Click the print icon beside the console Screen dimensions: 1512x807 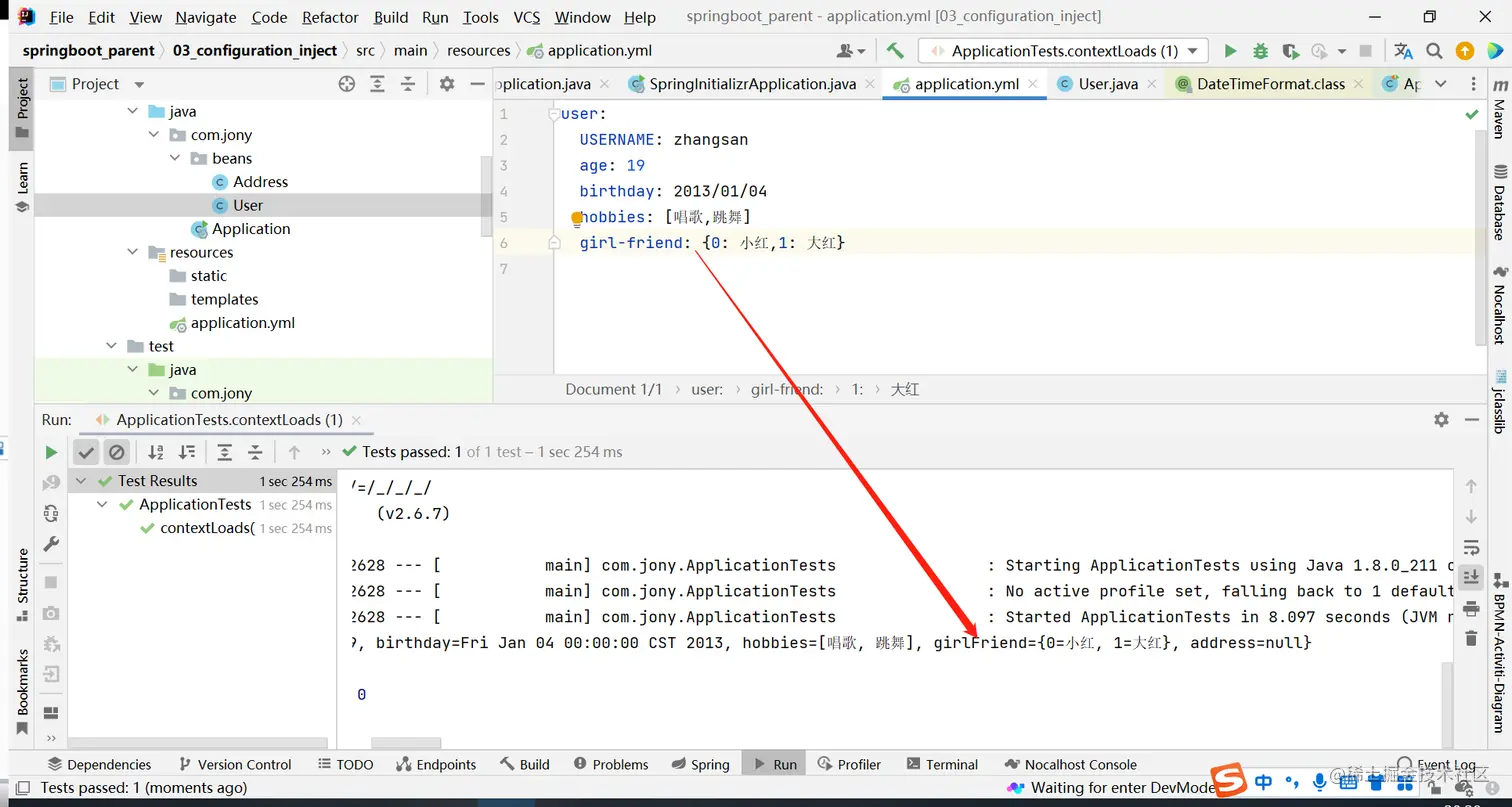coord(1471,608)
